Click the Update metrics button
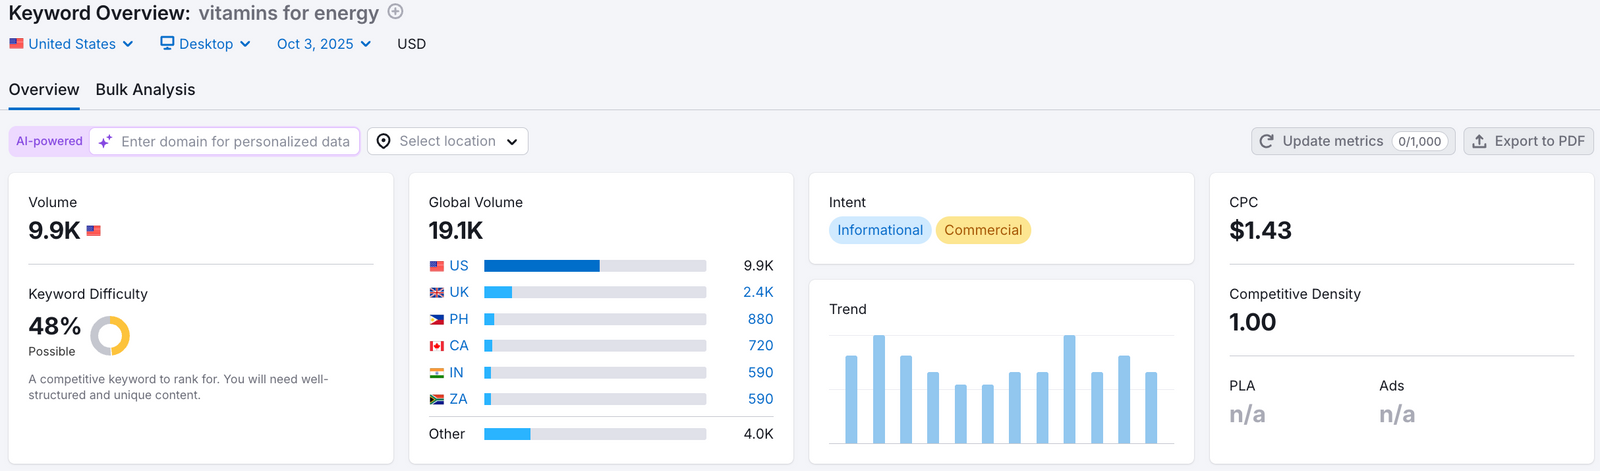This screenshot has width=1600, height=471. 1354,141
